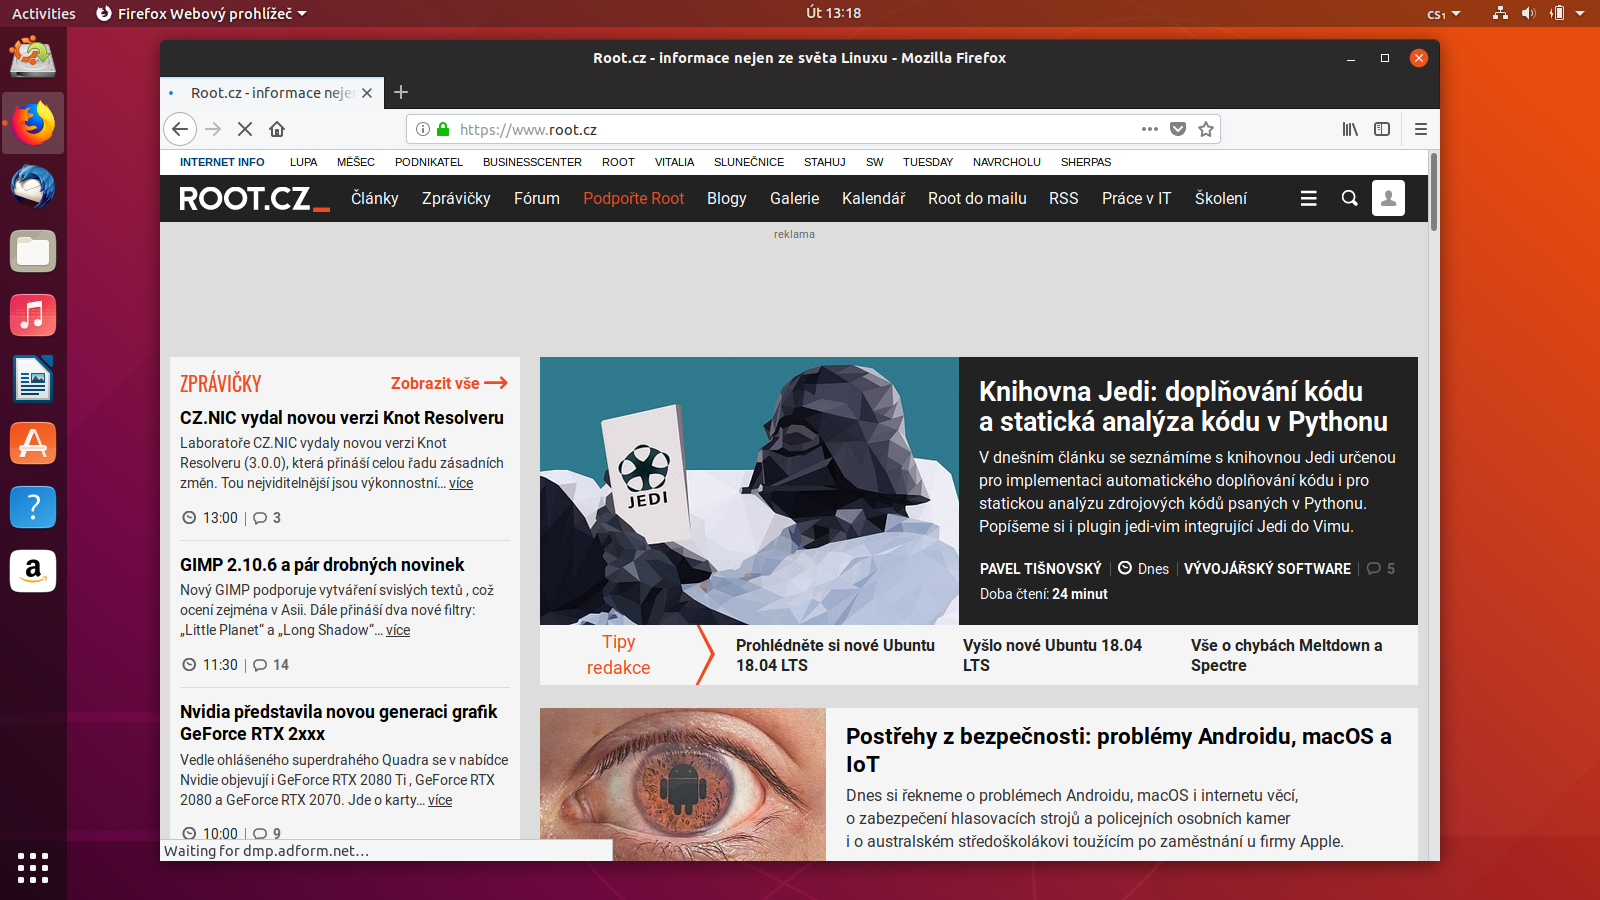This screenshot has height=900, width=1600.
Task: Open the Fórum section on Root.cz
Action: click(537, 198)
